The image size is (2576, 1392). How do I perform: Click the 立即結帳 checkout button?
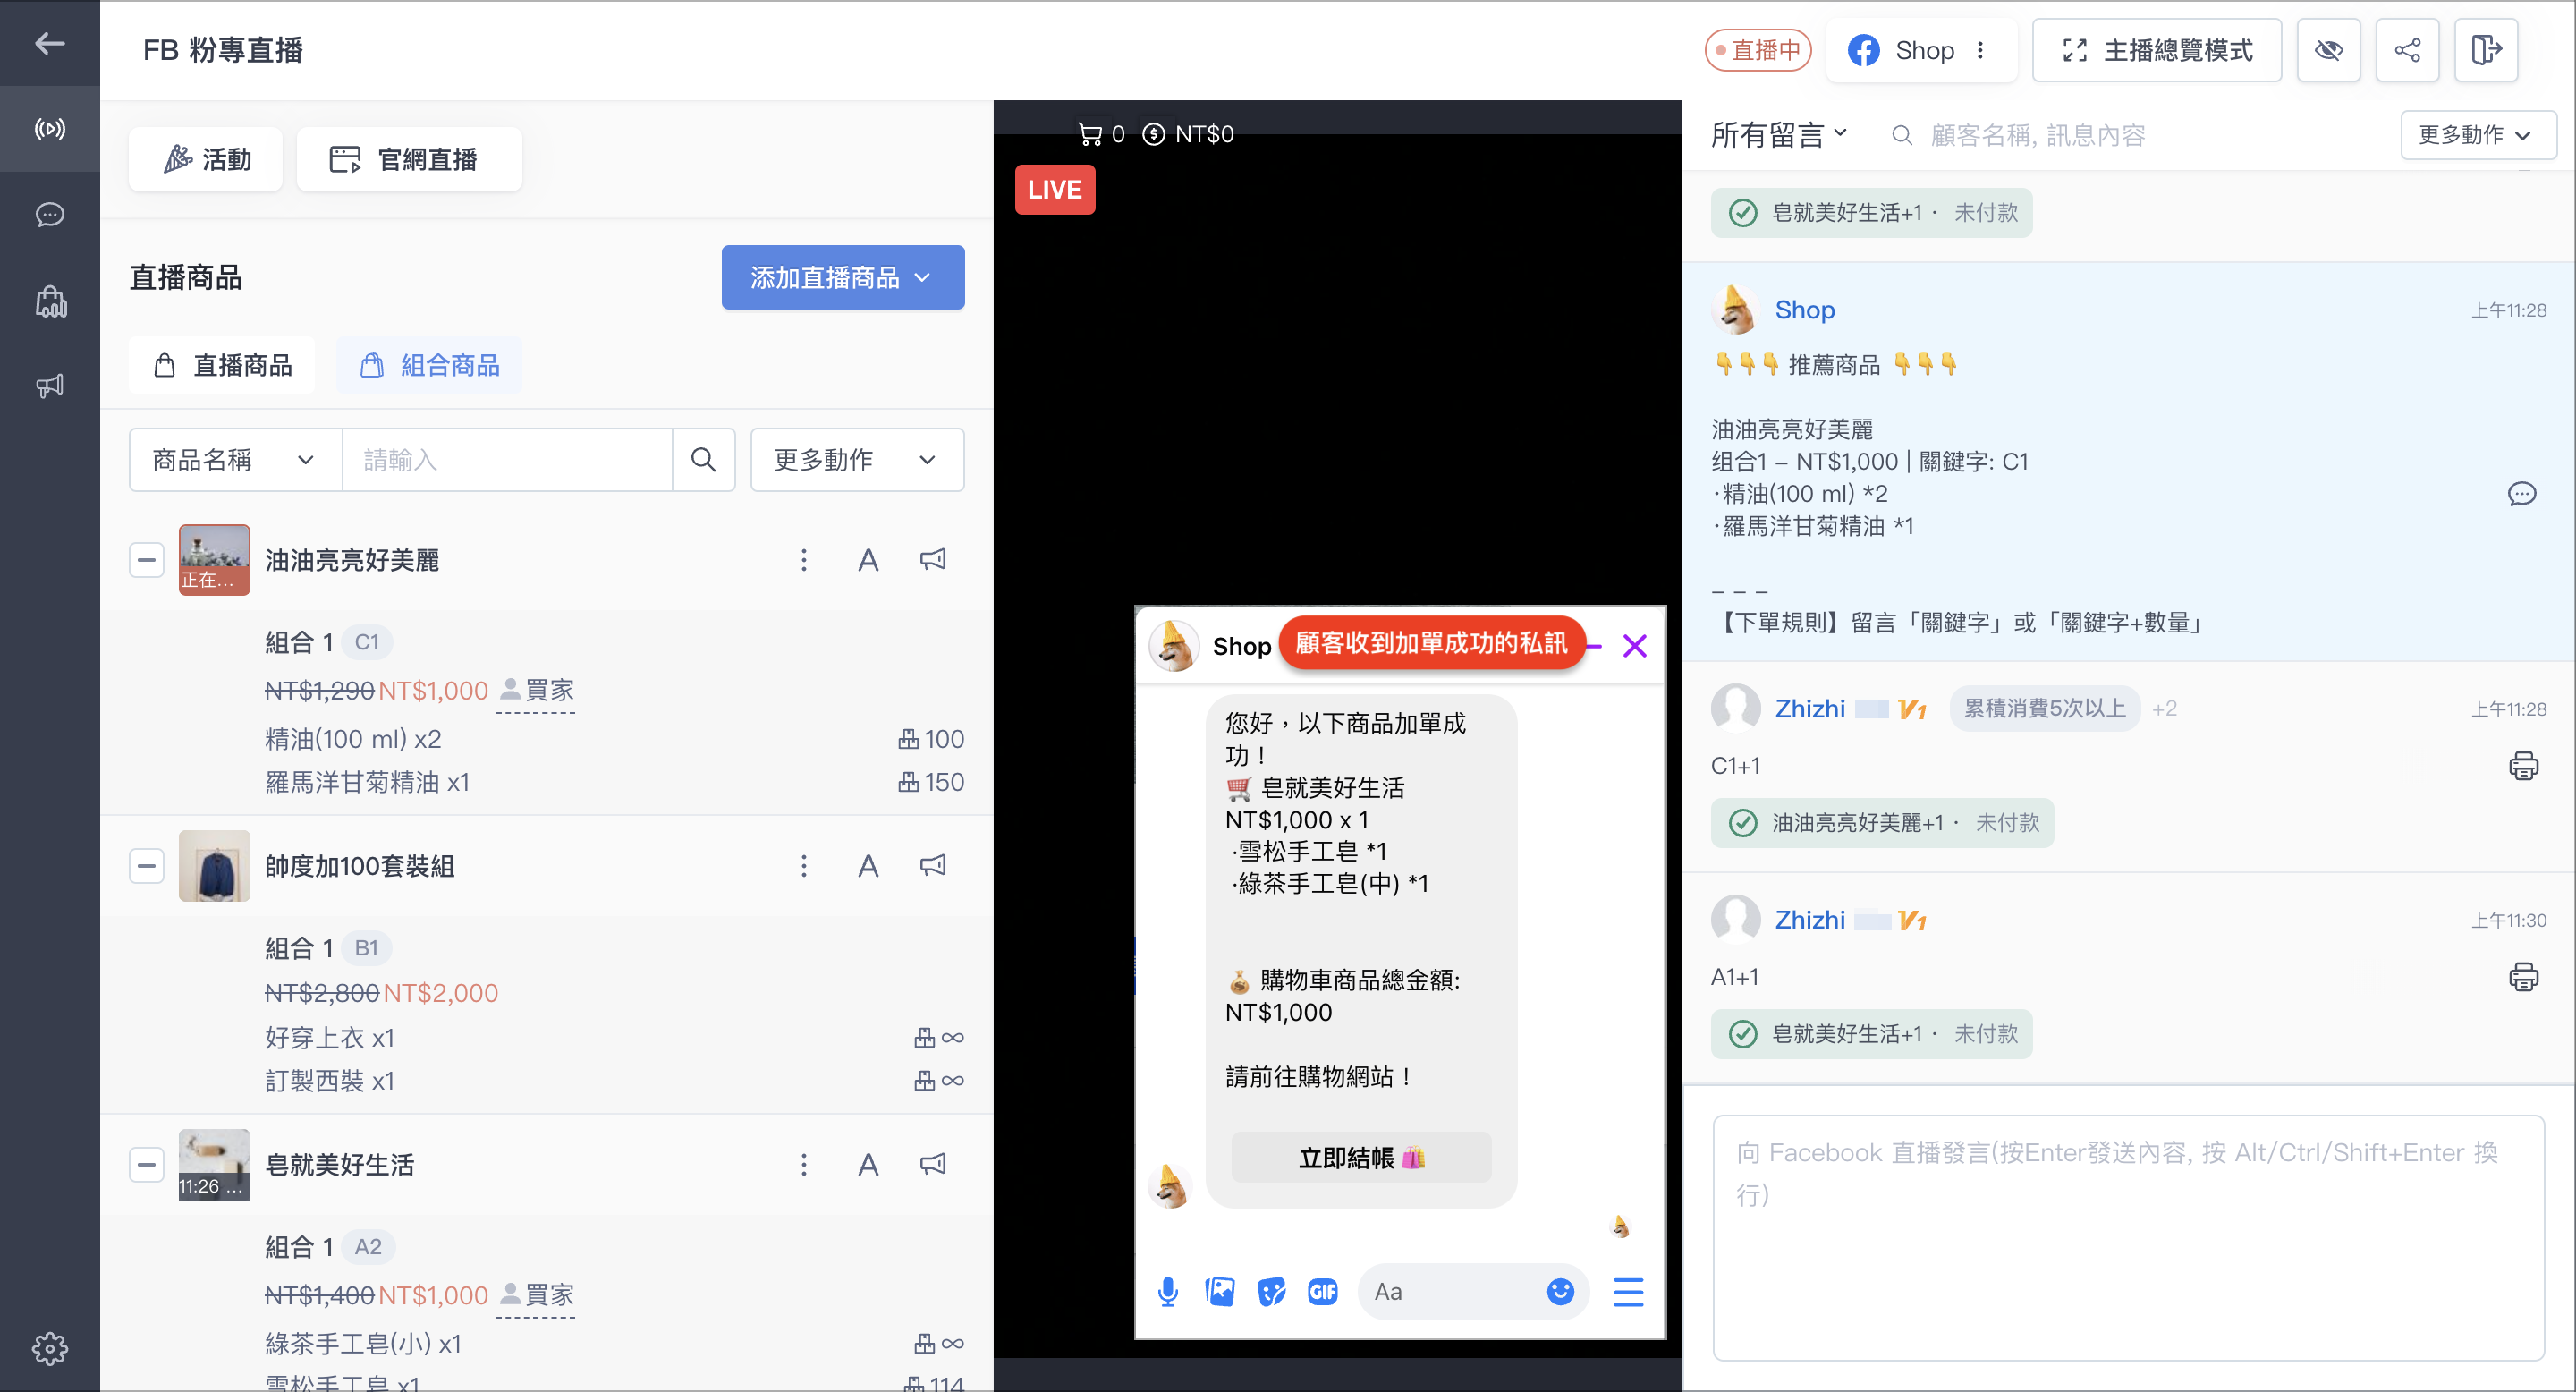(1361, 1158)
